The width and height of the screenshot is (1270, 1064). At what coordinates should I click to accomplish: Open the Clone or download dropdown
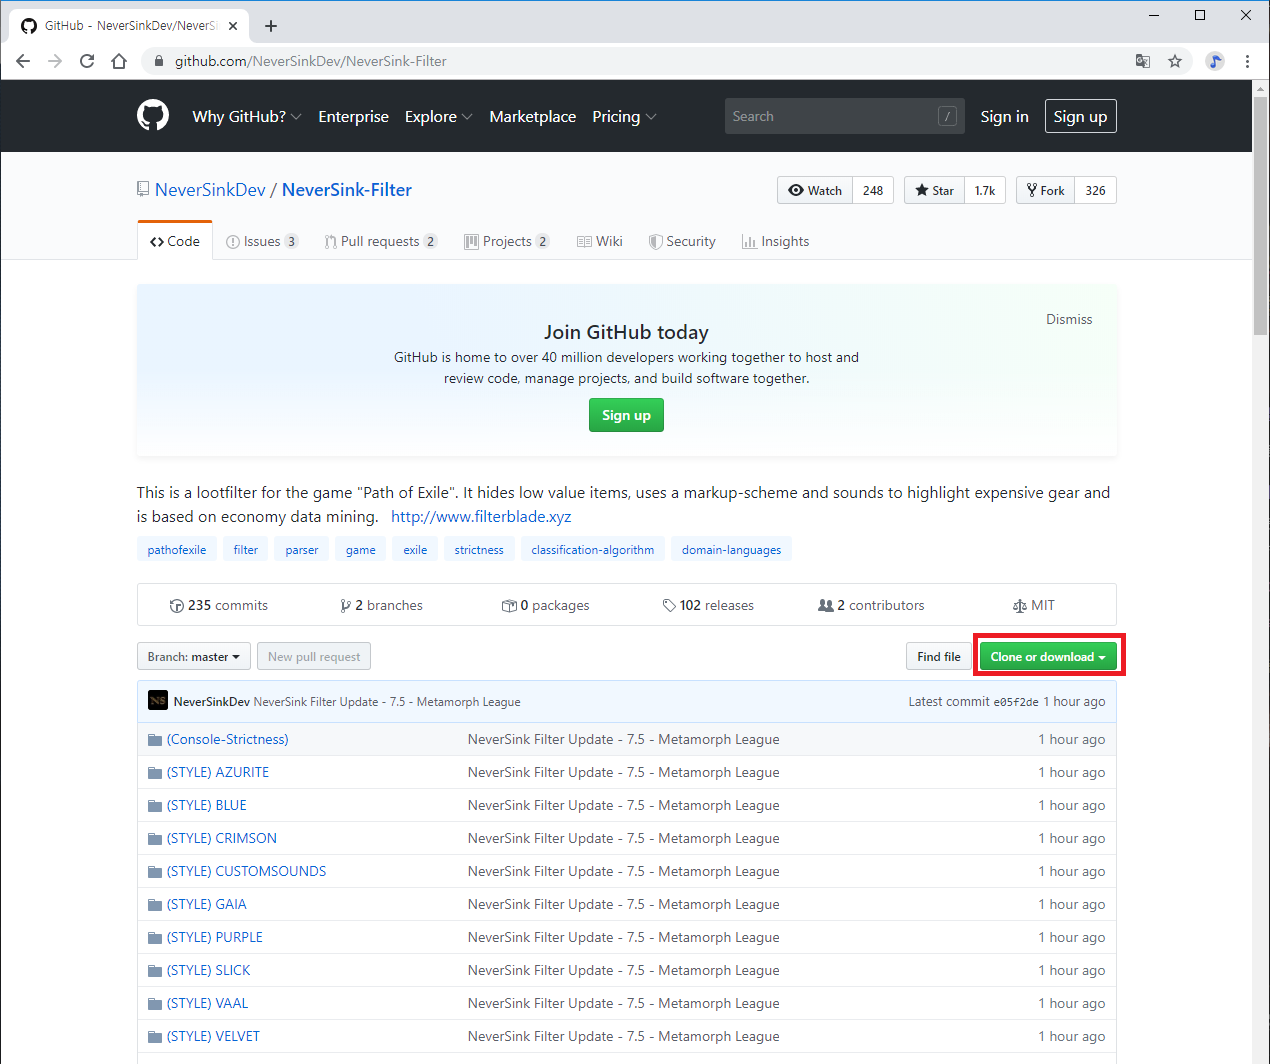[x=1048, y=657]
